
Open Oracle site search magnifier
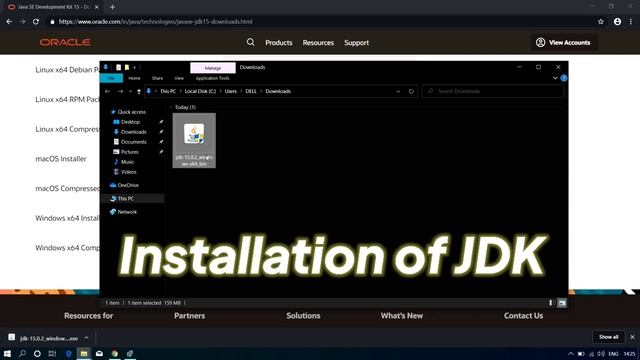point(251,42)
